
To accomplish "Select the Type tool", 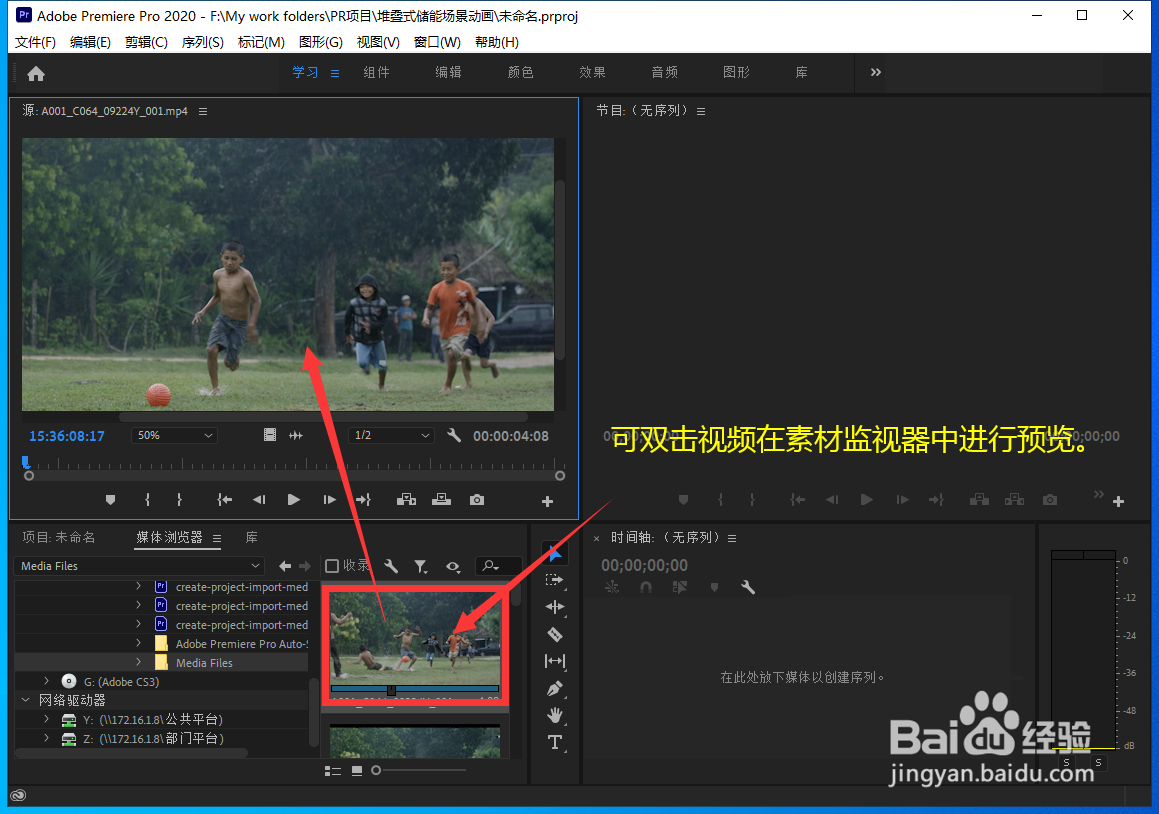I will click(x=556, y=742).
